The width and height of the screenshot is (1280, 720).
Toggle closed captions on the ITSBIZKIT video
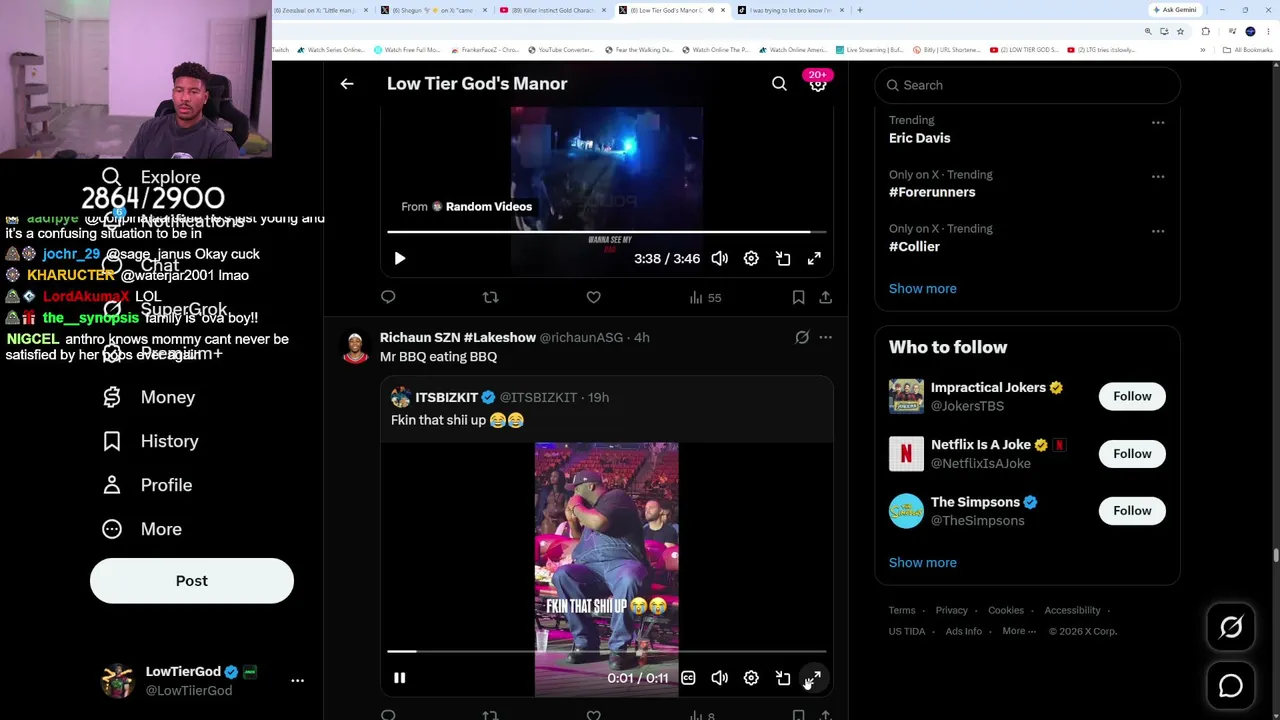click(x=688, y=678)
